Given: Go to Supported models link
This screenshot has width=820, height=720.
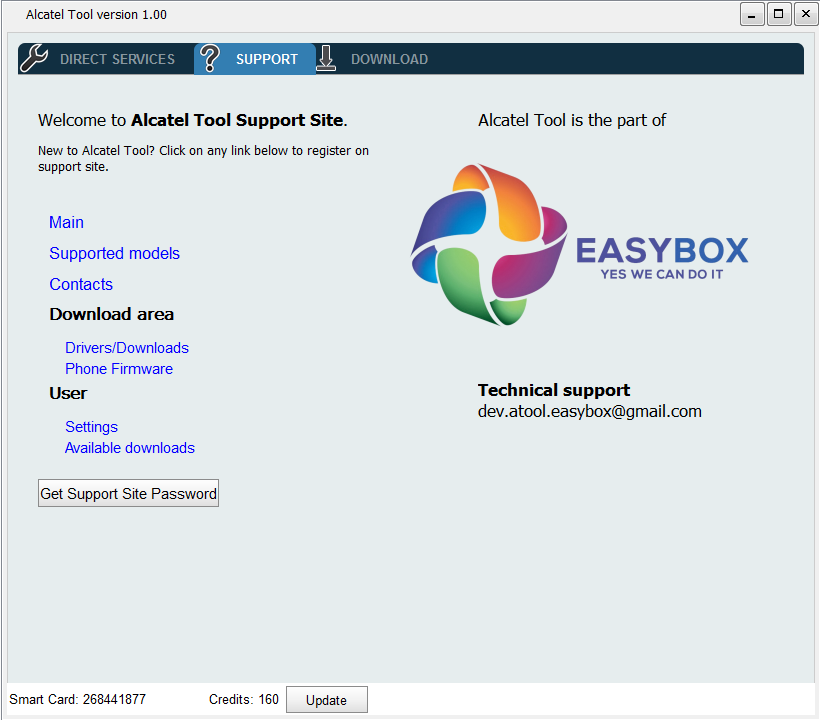Looking at the screenshot, I should coord(115,254).
